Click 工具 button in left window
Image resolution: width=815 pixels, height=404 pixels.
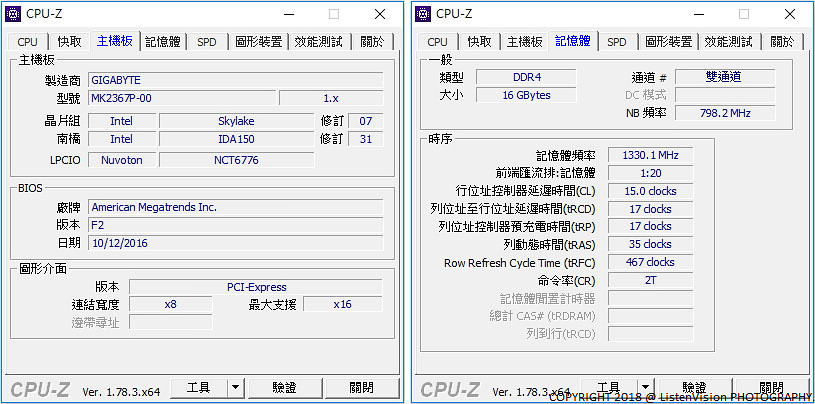click(x=199, y=388)
